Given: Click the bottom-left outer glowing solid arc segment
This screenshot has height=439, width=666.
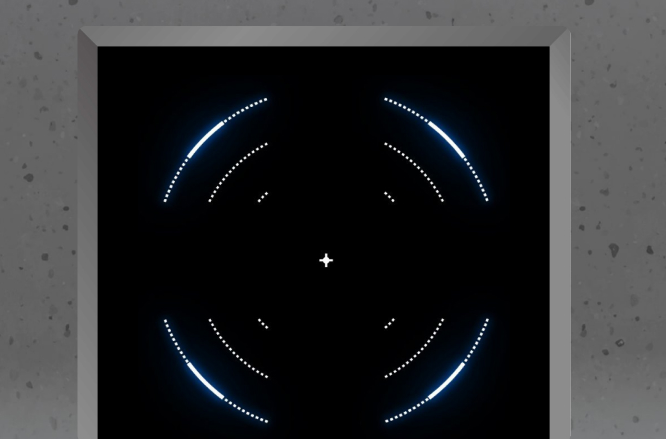Looking at the screenshot, I should [x=205, y=380].
